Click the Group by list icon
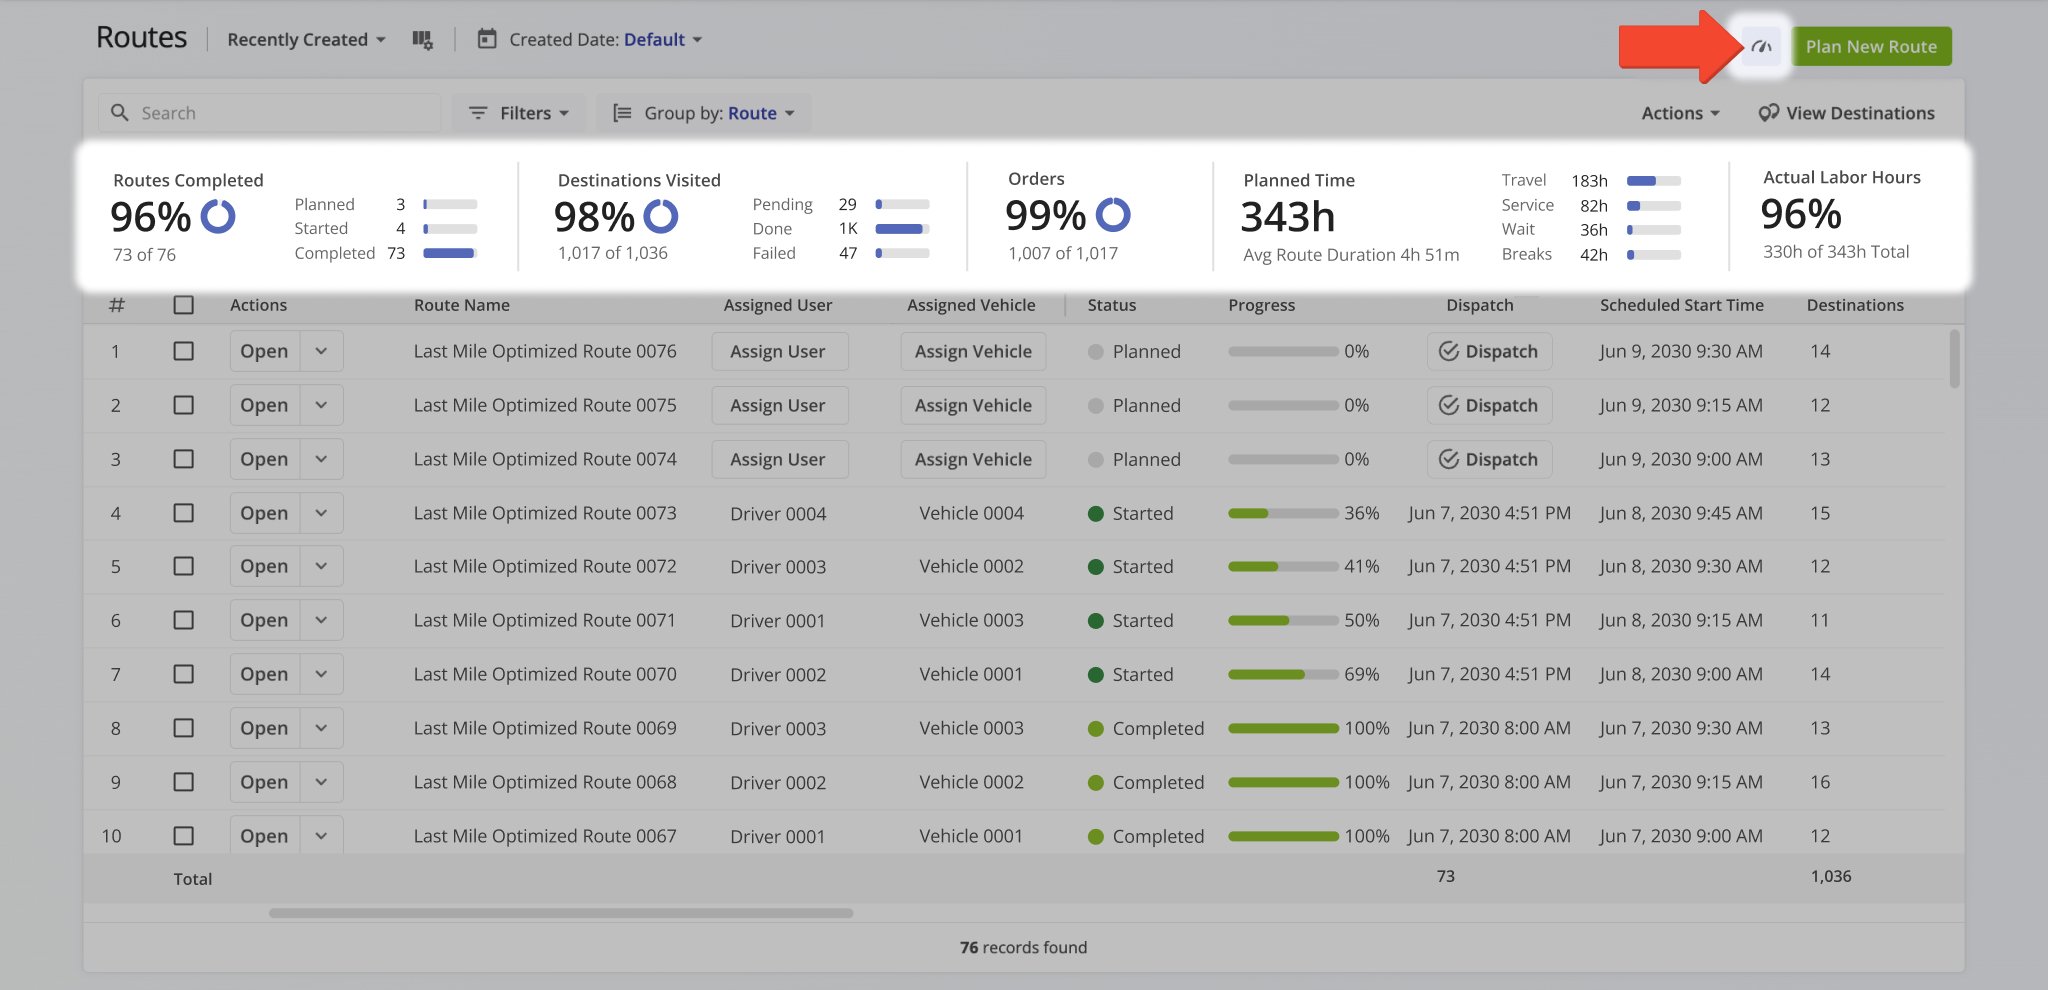Screen dimensions: 2048x990 tap(622, 112)
